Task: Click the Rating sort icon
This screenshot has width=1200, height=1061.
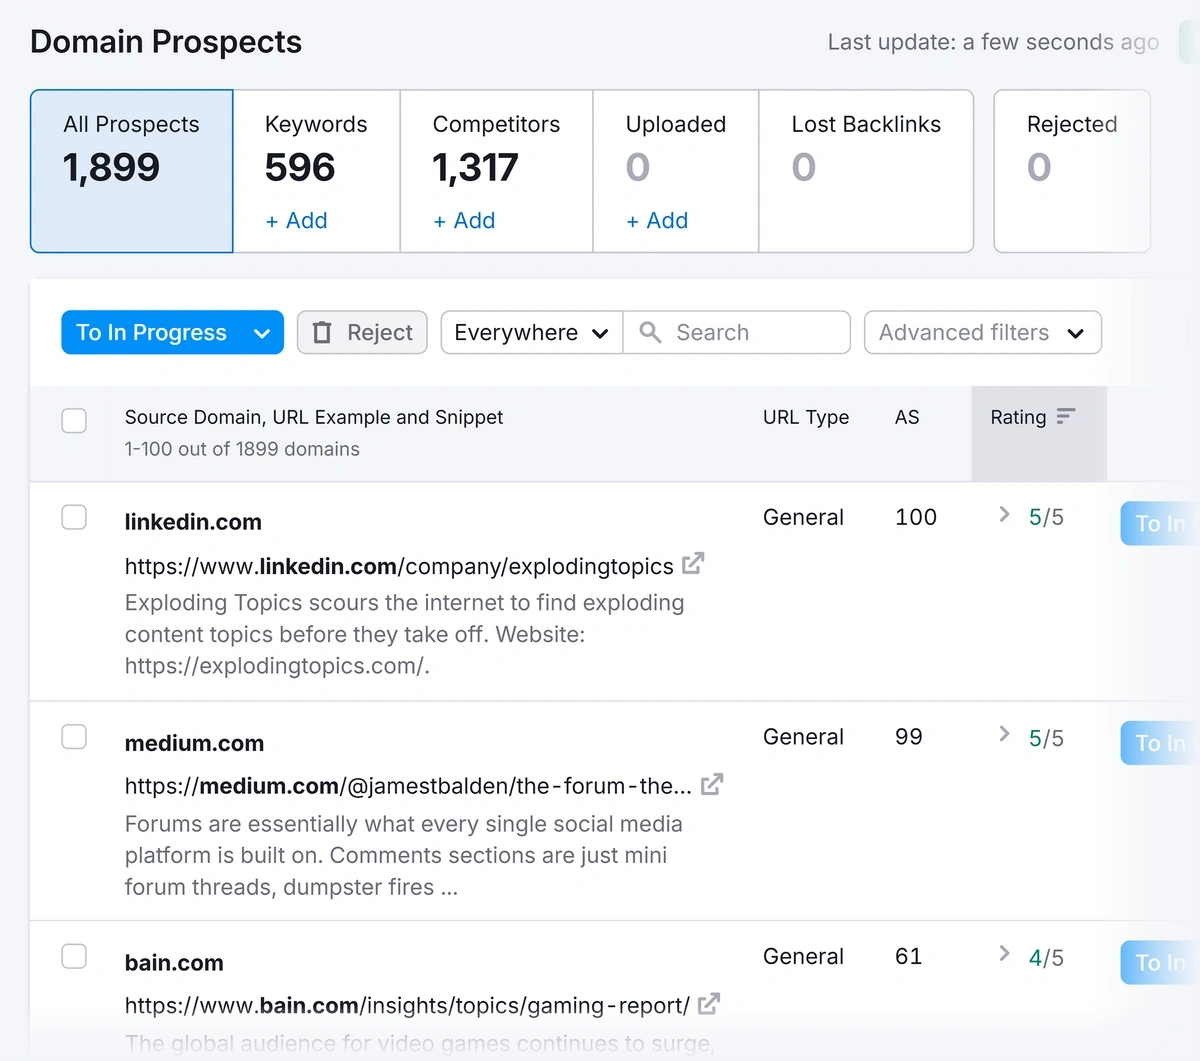Action: pos(1066,416)
